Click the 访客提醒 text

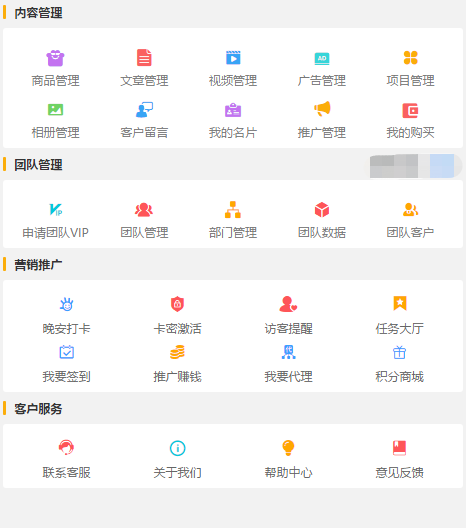coord(288,329)
